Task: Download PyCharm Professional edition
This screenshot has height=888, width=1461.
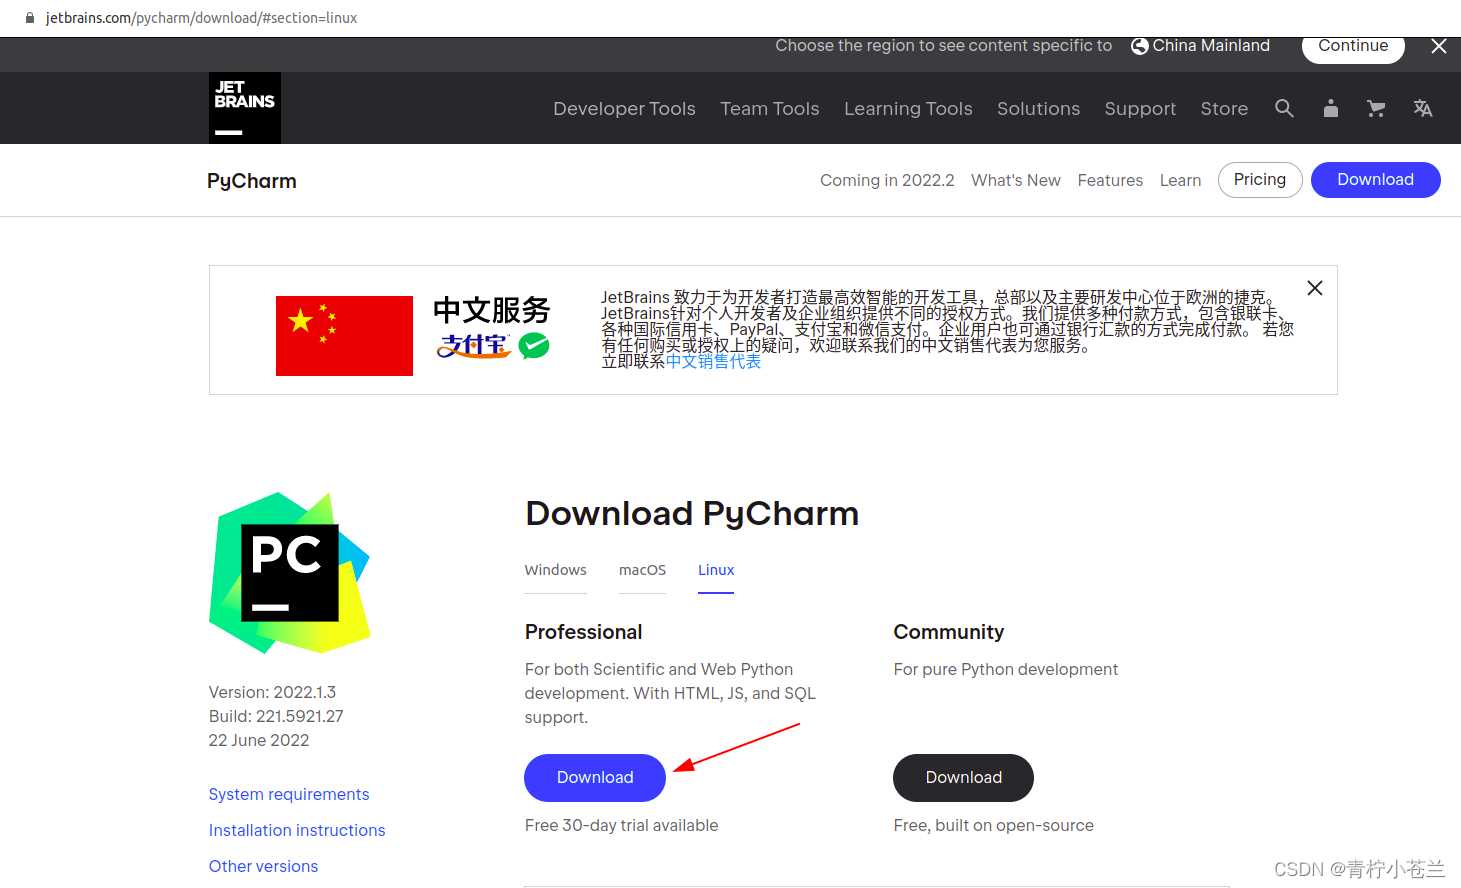Action: [595, 778]
